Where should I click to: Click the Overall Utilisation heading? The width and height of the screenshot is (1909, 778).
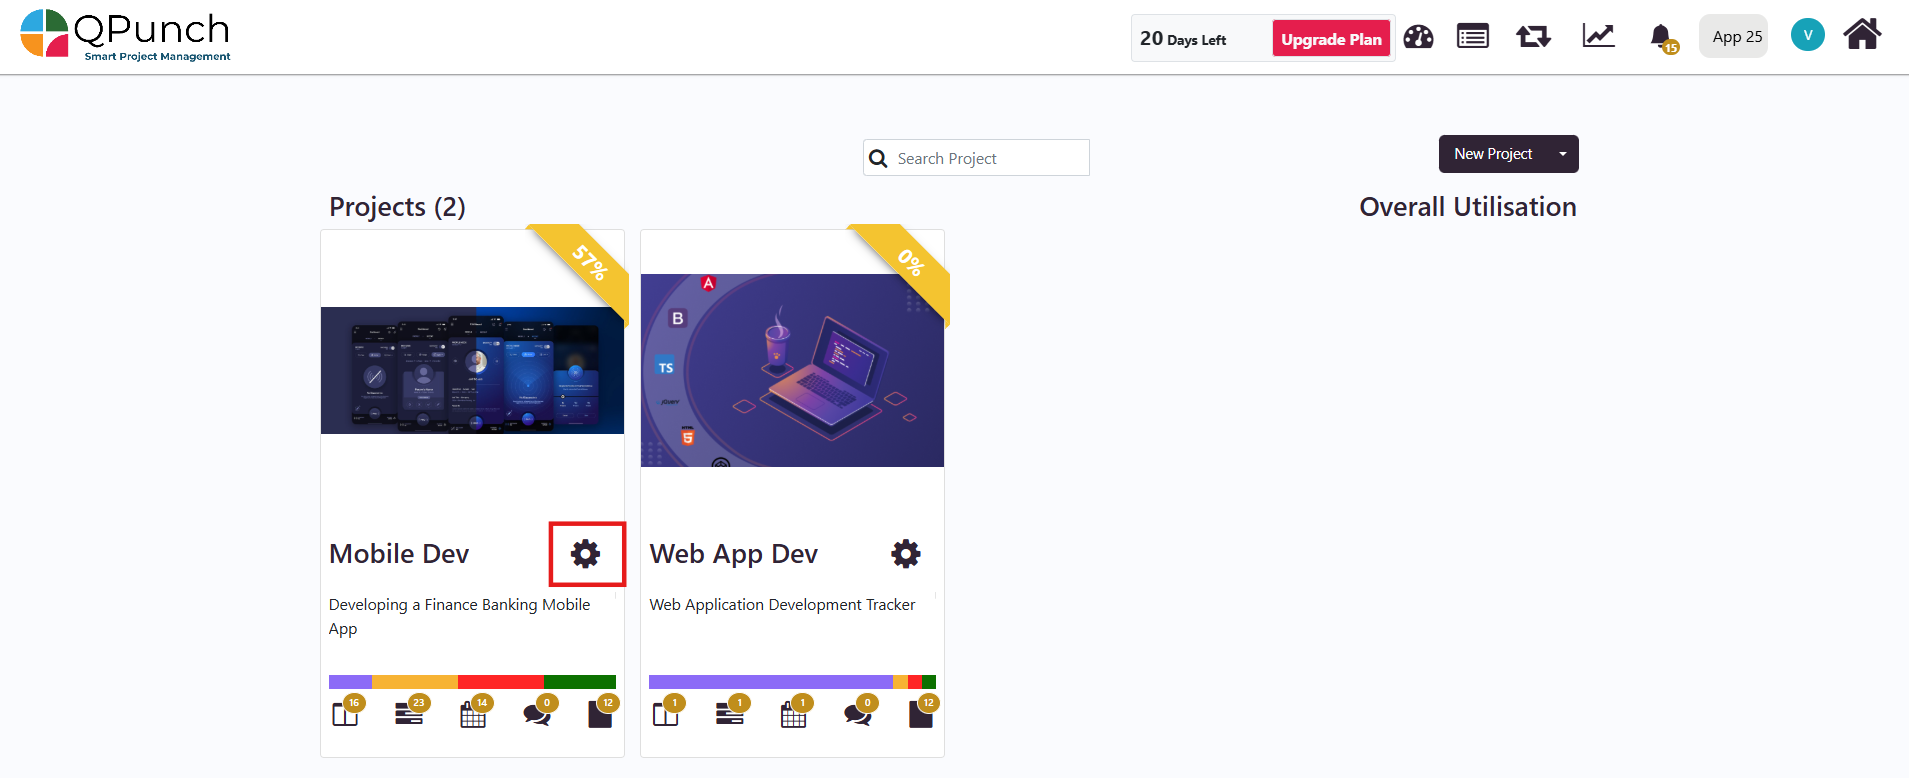1468,207
